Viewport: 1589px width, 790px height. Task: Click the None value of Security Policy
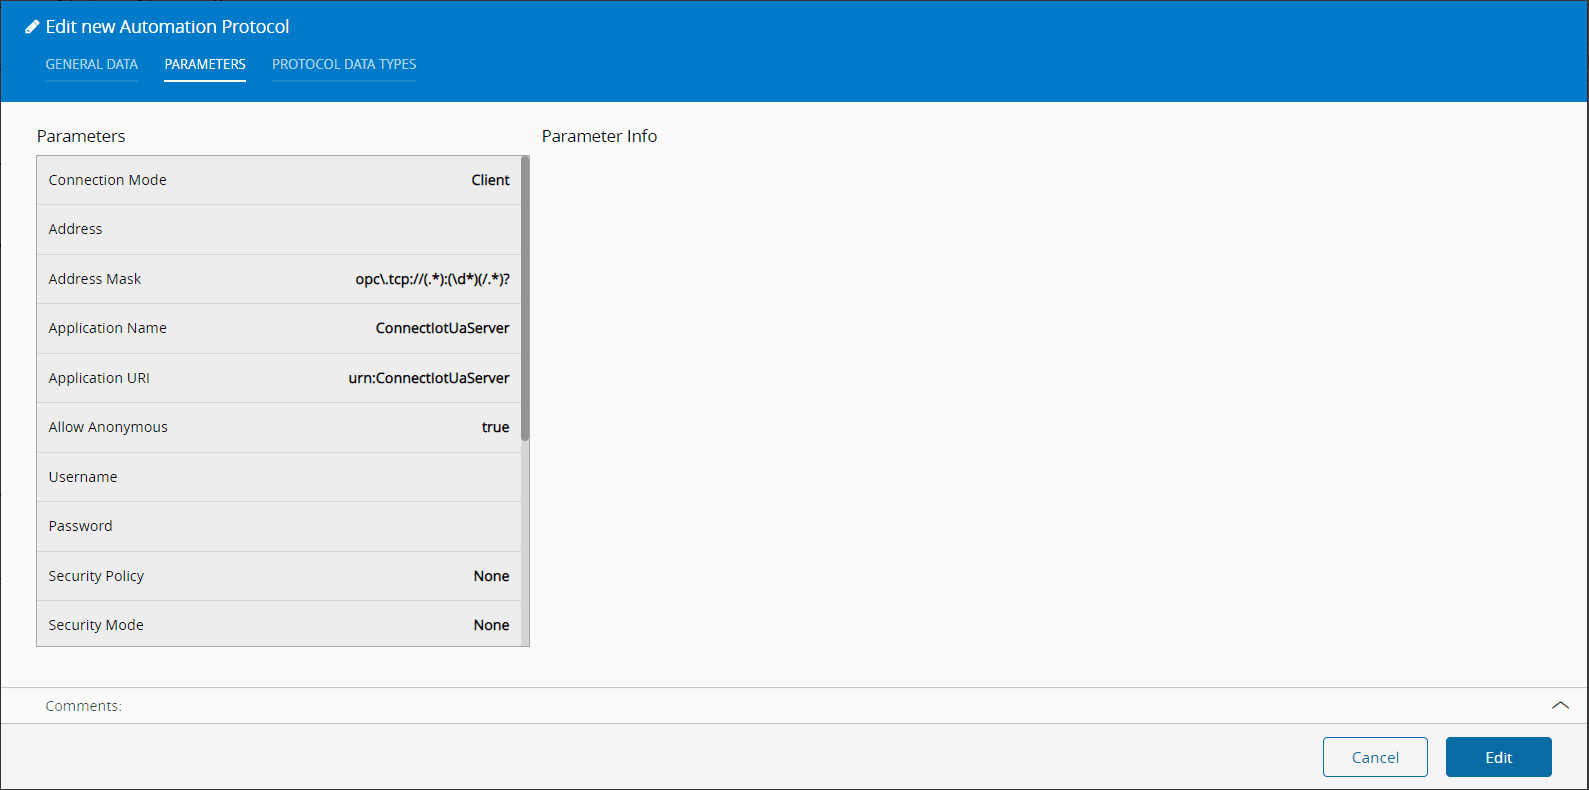[x=491, y=576]
